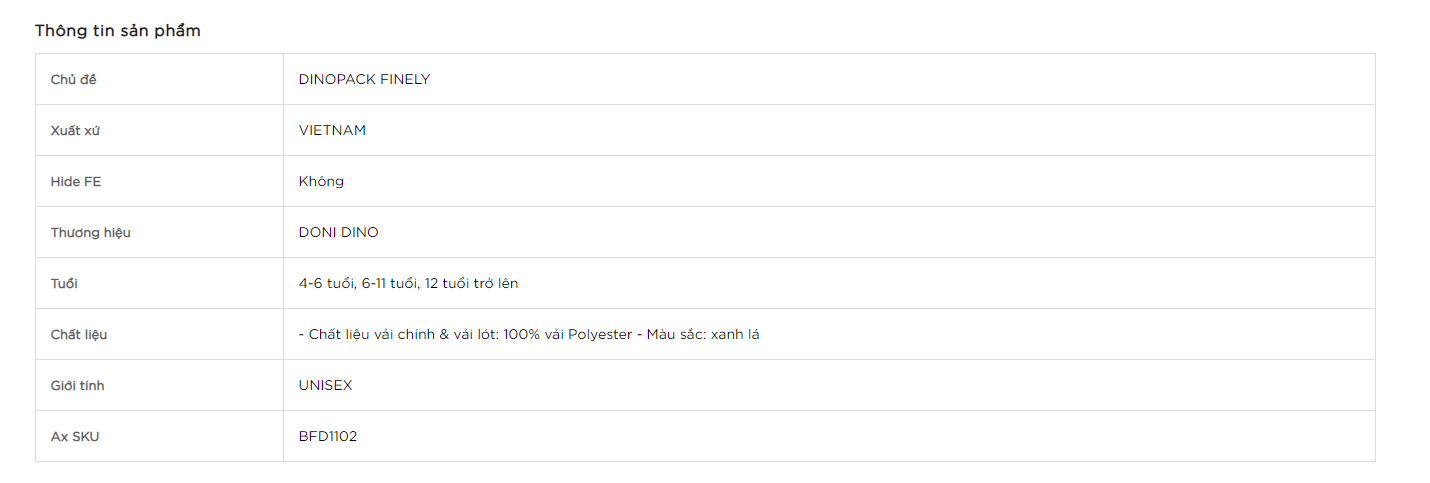This screenshot has height=483, width=1430.
Task: Click the 'Tuổi' row label
Action: (64, 283)
